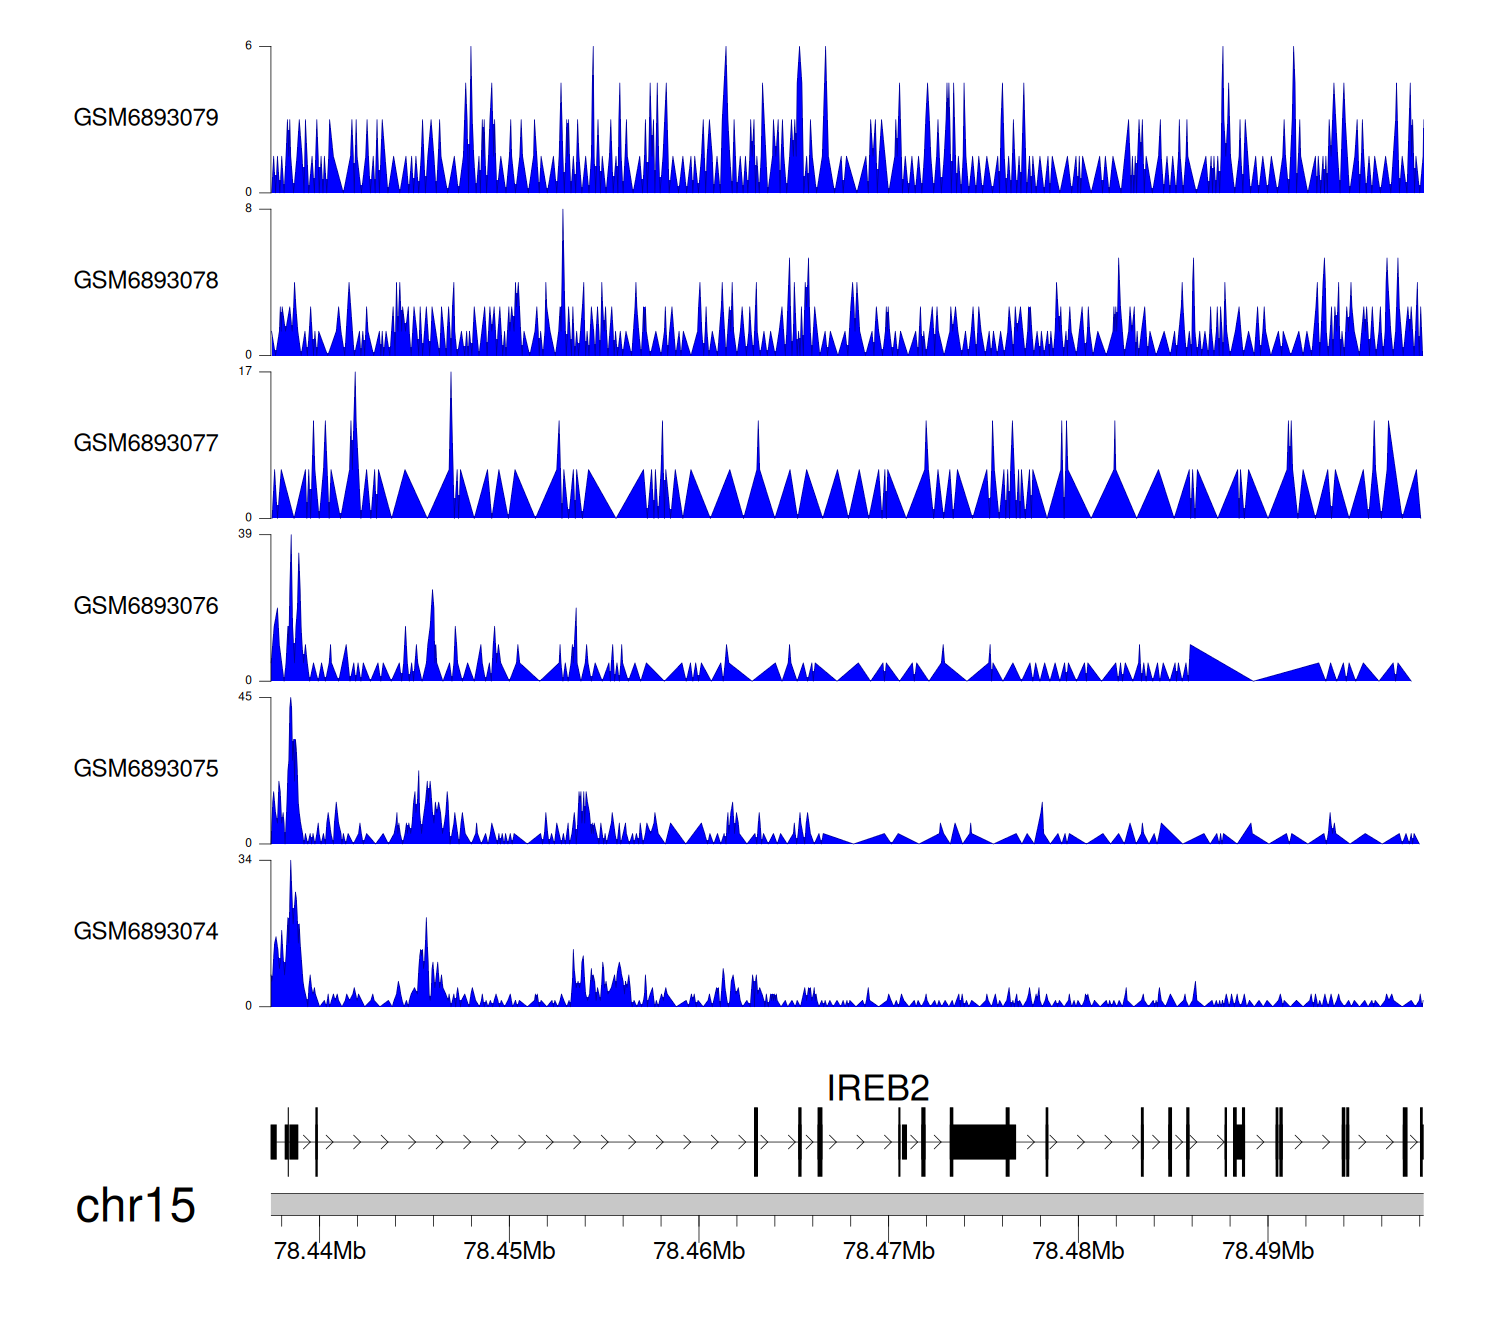Select the chr15 chromosome label

pyautogui.click(x=135, y=1206)
